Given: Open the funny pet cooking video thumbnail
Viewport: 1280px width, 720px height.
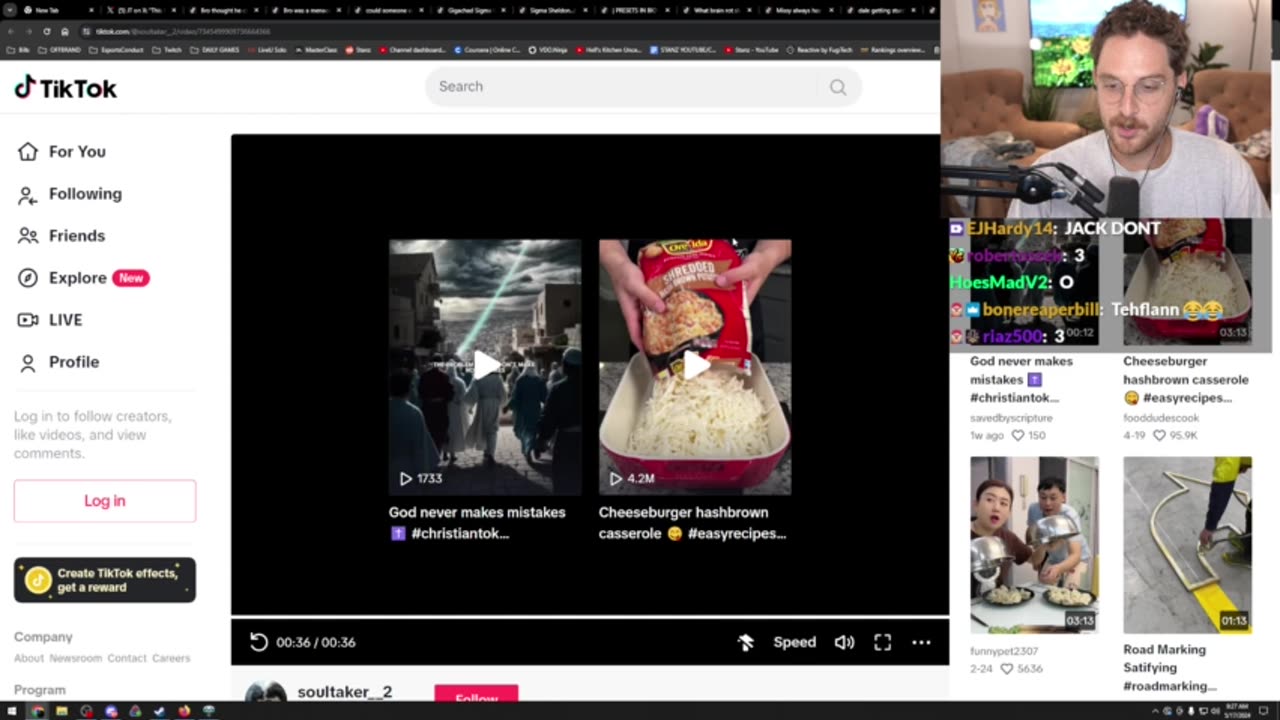Looking at the screenshot, I should point(1034,545).
